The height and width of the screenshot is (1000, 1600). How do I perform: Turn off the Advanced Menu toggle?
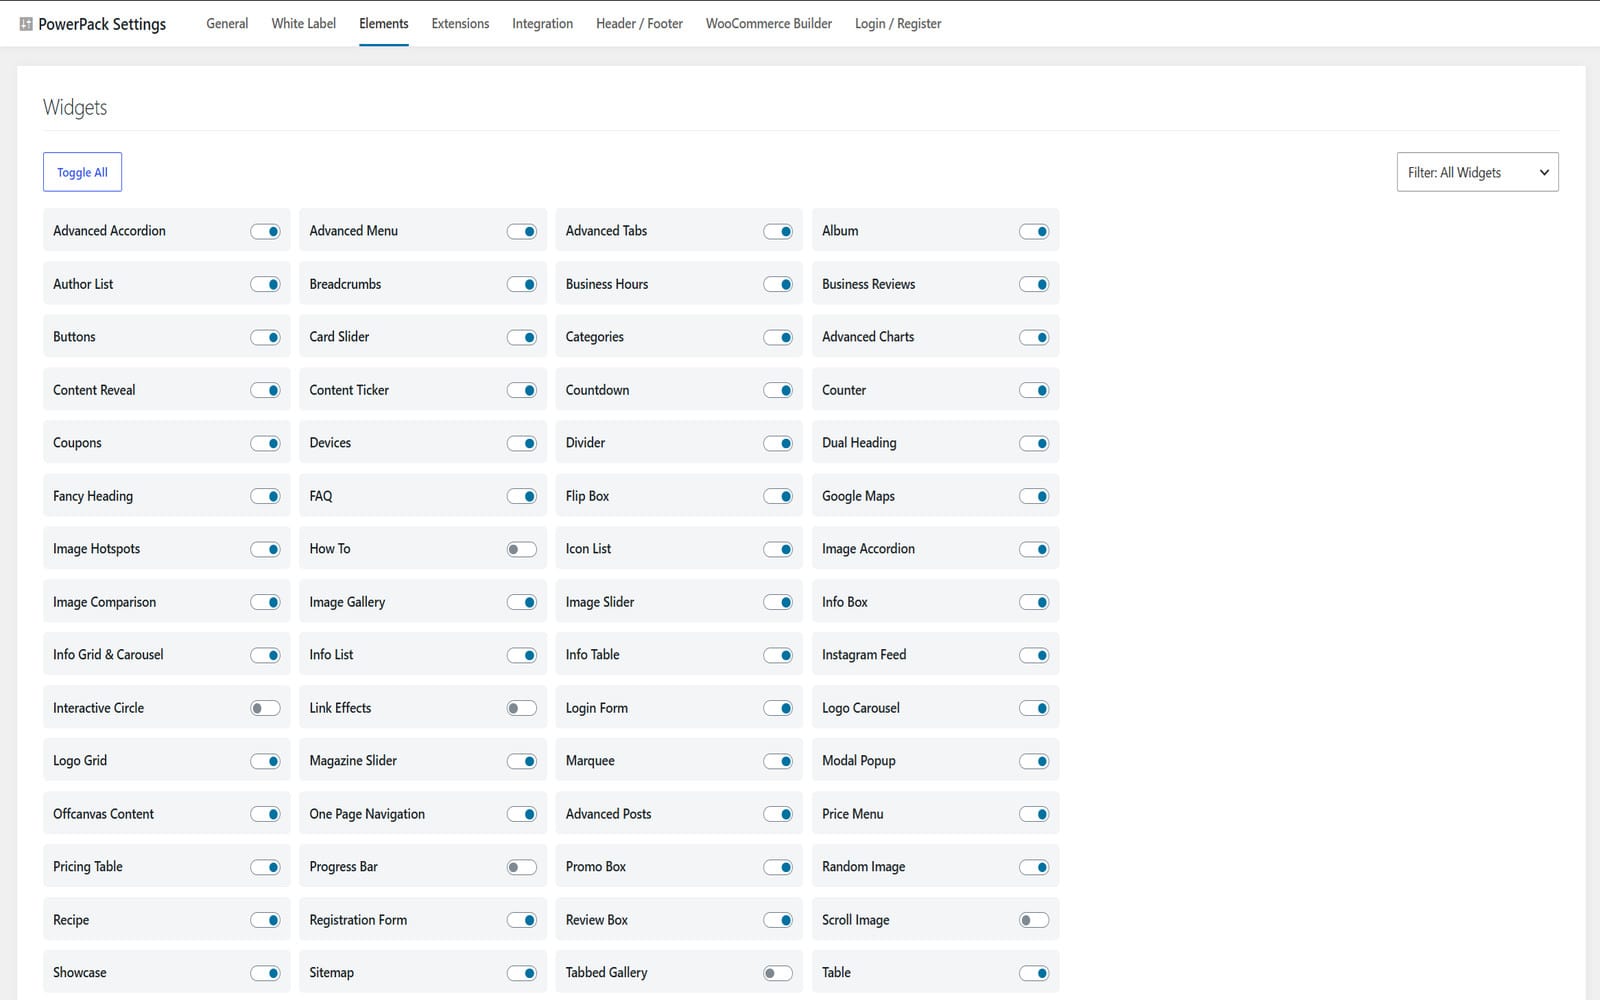(x=522, y=231)
